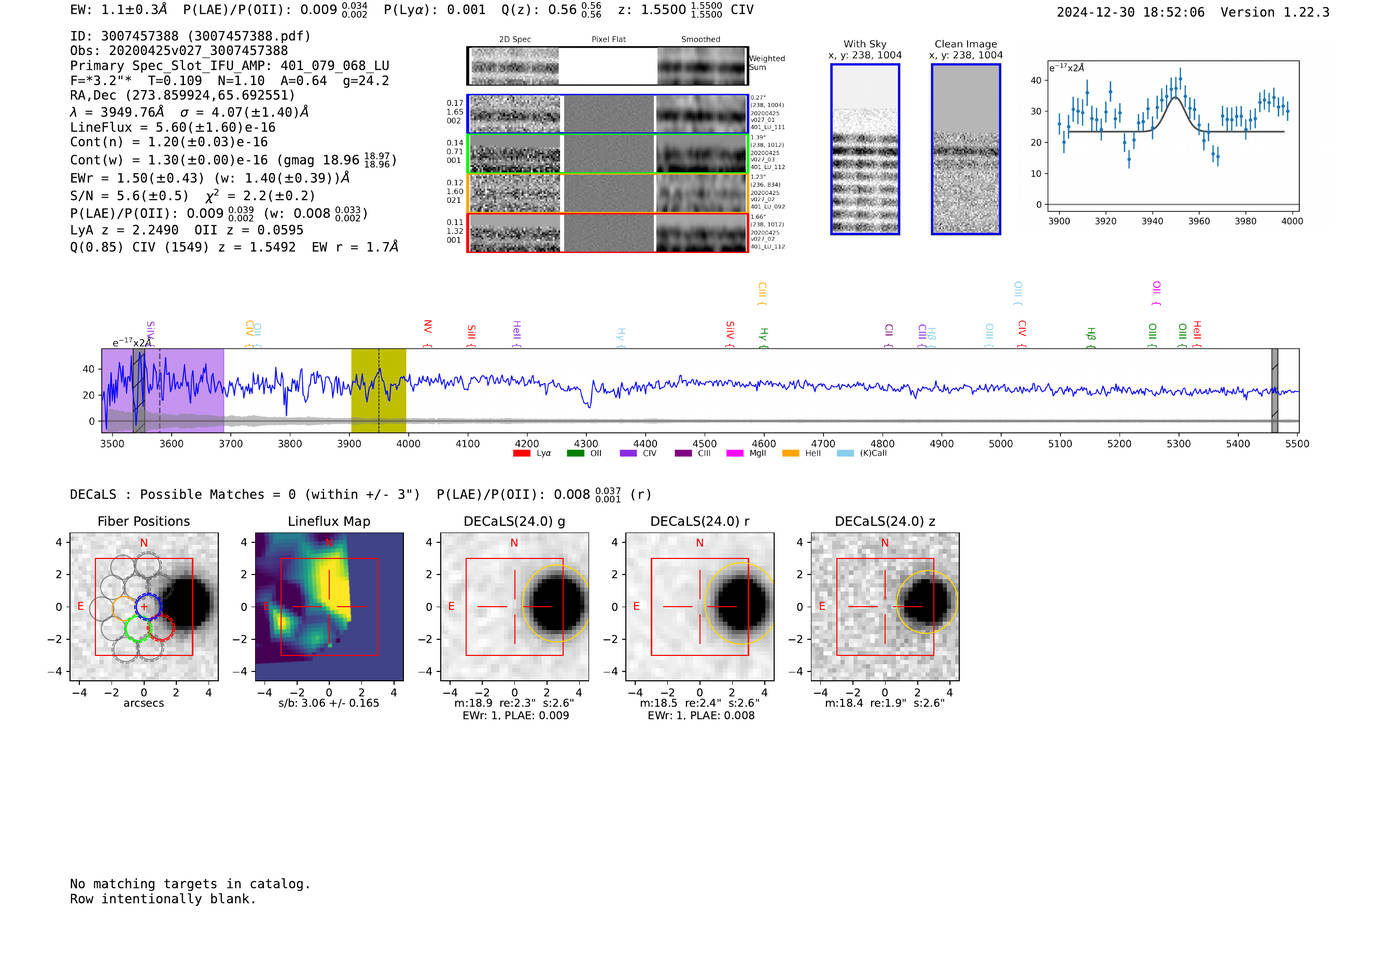This screenshot has height=953, width=1400.
Task: Select the DECaLS(24.0) z image
Action: point(885,608)
